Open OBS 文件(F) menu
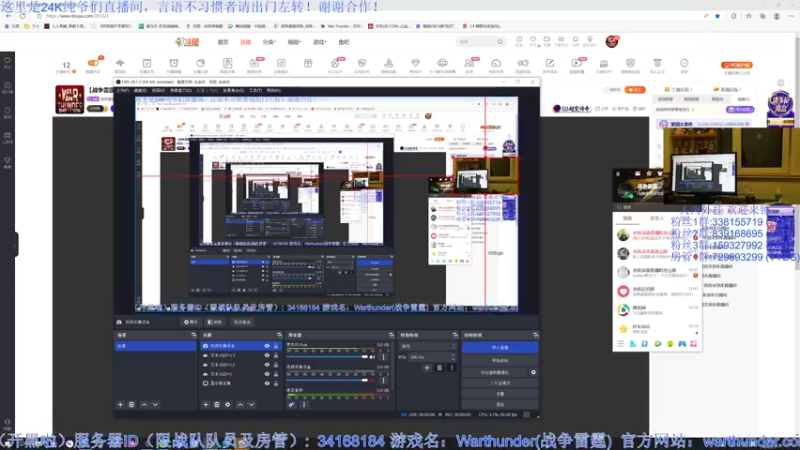Viewport: 800px width, 450px height. click(x=122, y=90)
